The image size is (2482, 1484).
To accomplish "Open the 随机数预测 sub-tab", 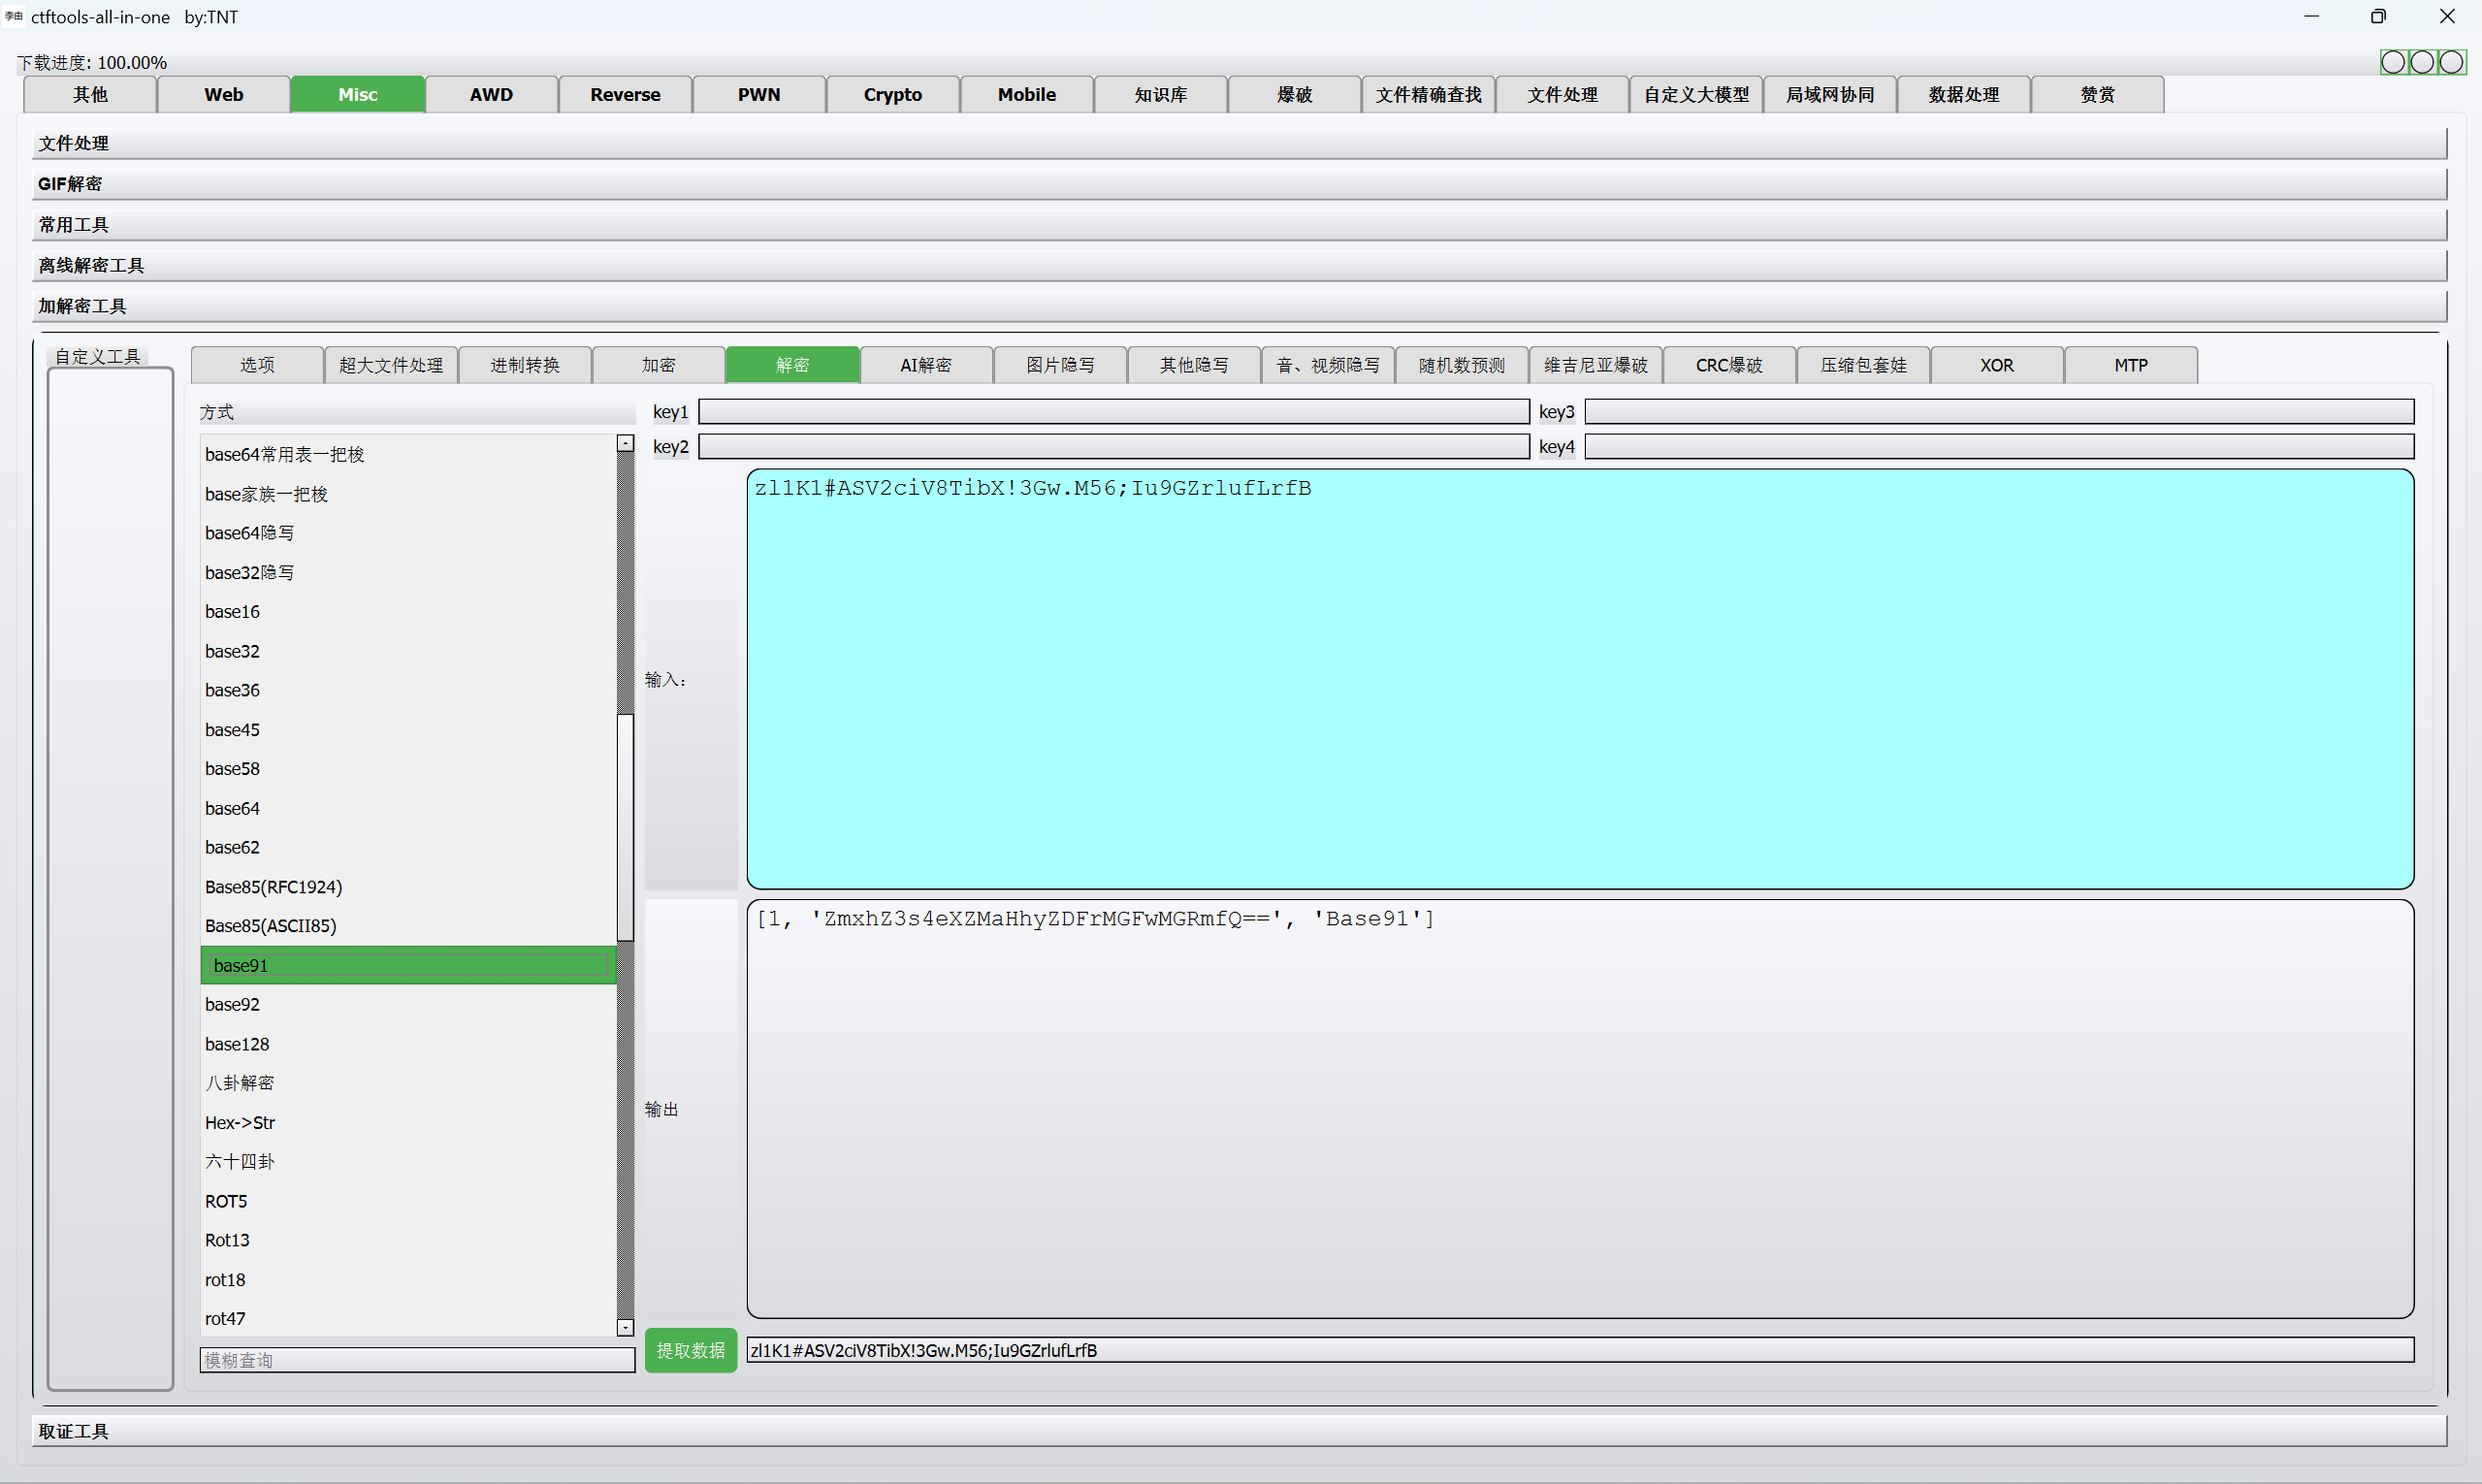I will (1462, 365).
